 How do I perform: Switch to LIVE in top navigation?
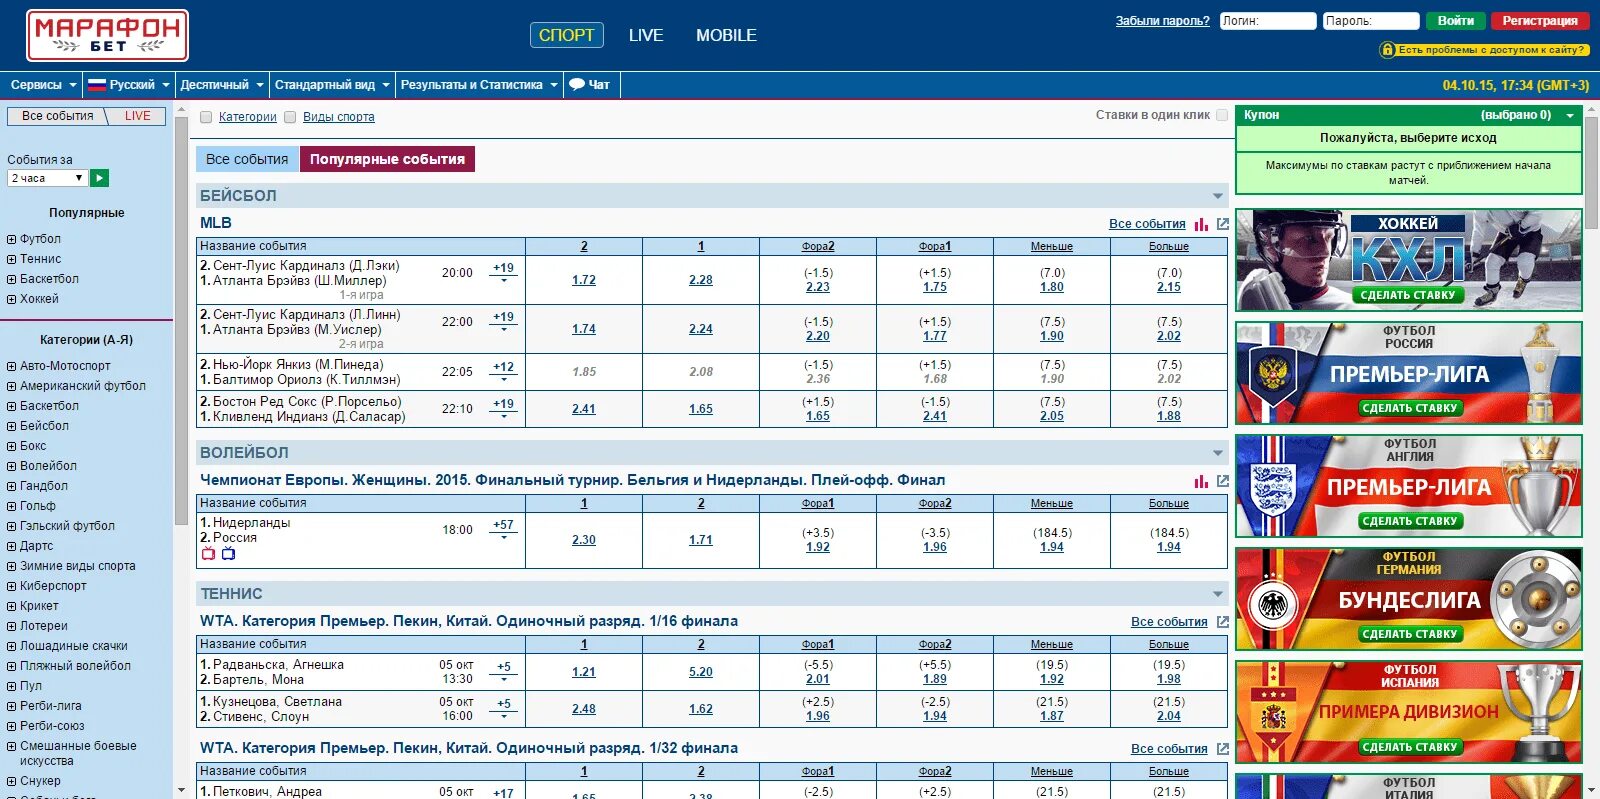tap(646, 35)
